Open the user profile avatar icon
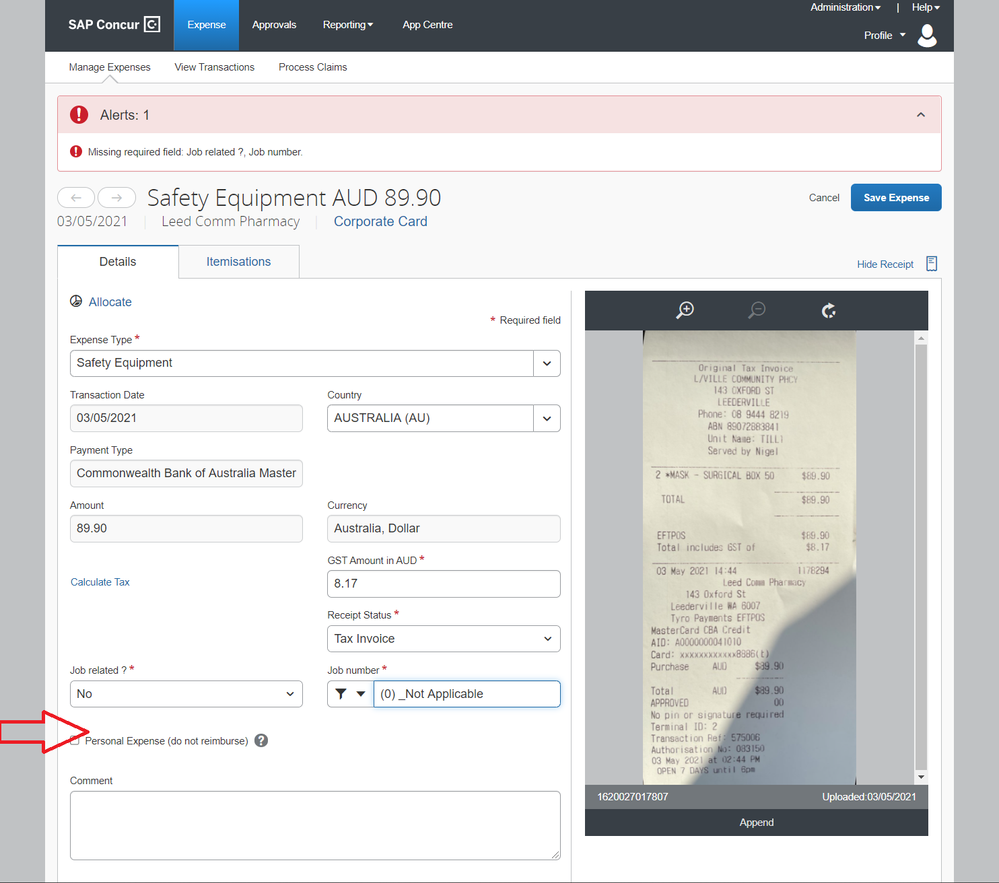This screenshot has width=999, height=883. [926, 36]
